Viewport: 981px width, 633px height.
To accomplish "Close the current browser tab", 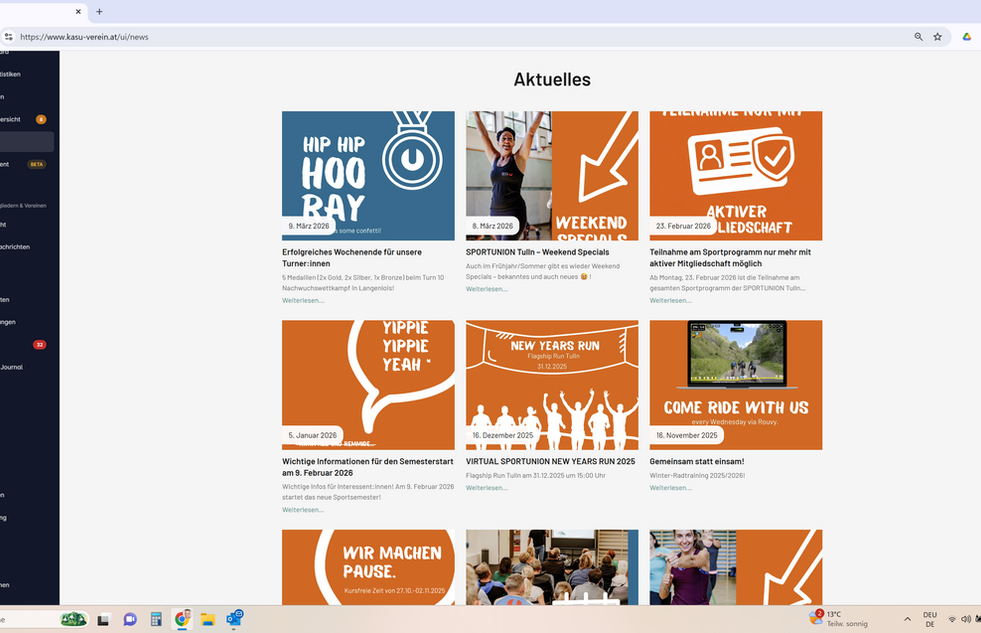I will pos(78,11).
